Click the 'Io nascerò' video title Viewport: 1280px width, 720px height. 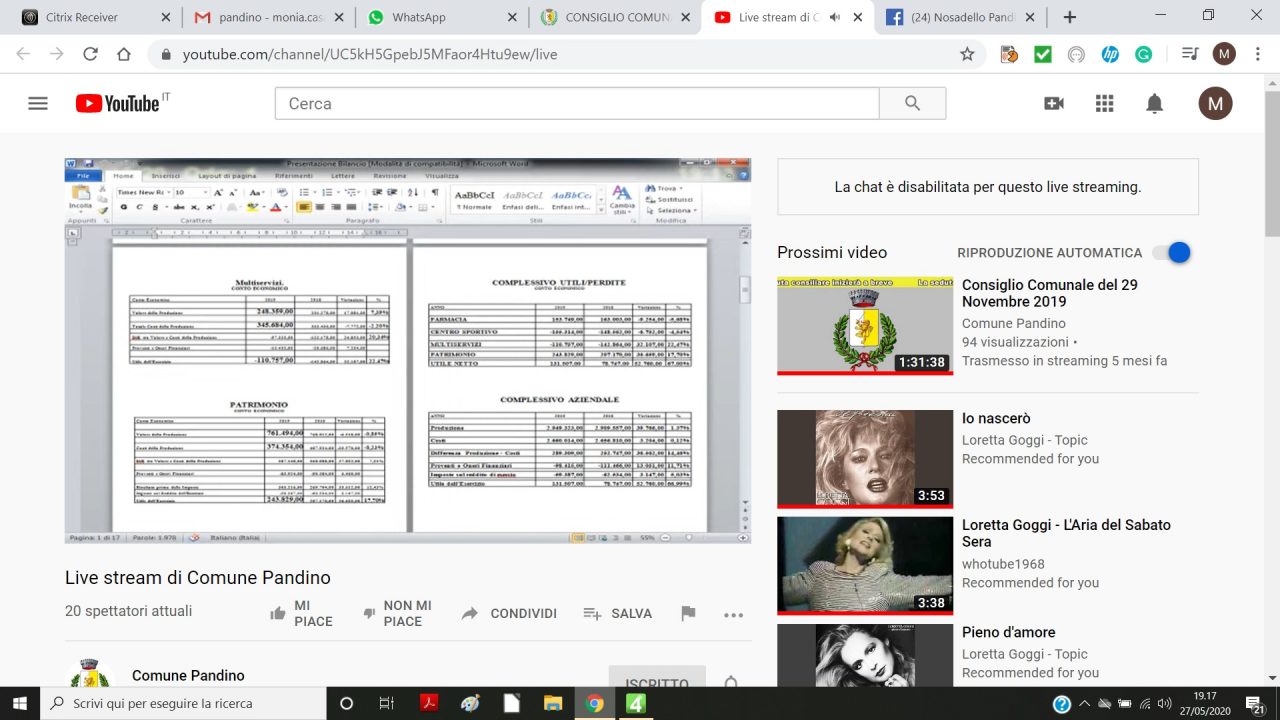996,418
